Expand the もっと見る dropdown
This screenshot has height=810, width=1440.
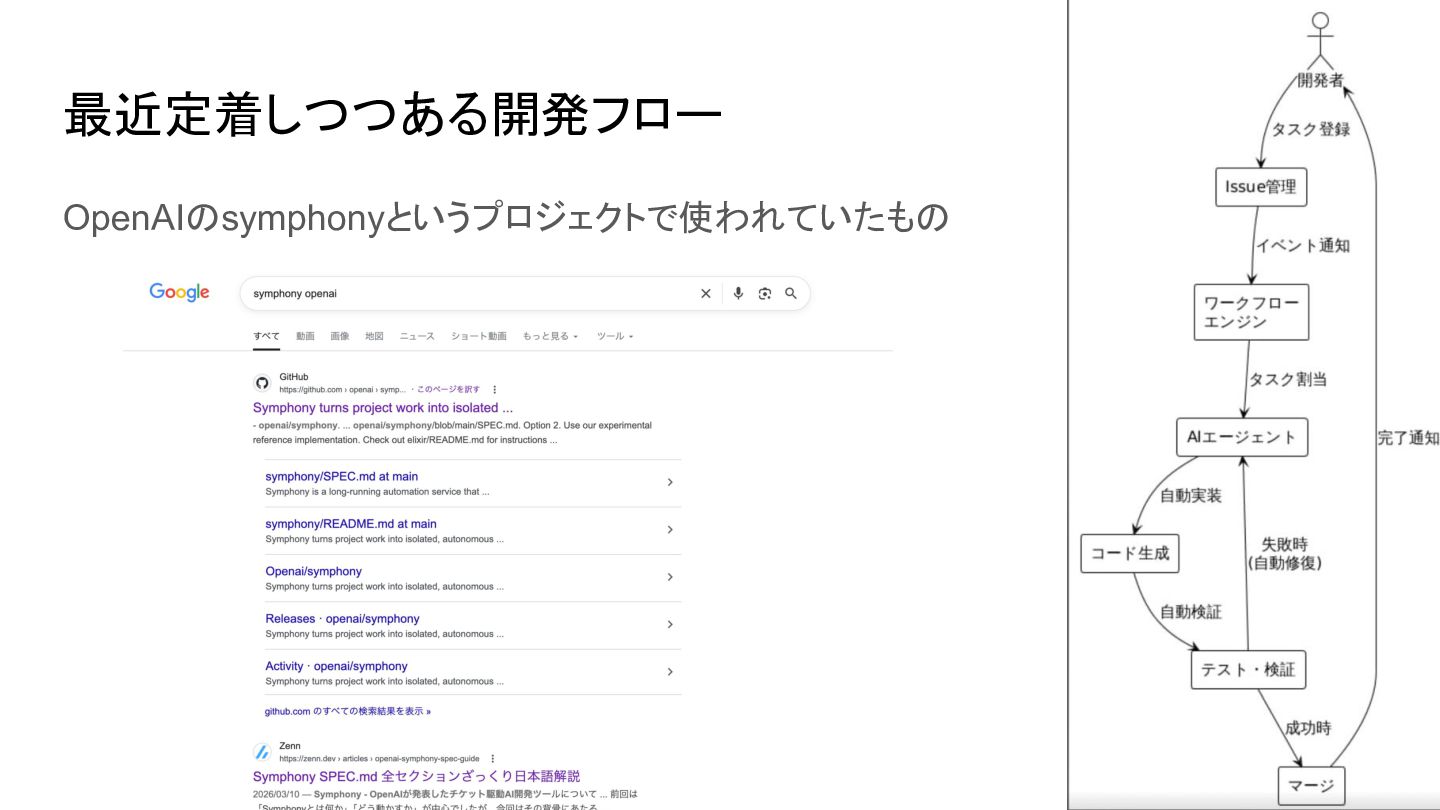pyautogui.click(x=550, y=336)
